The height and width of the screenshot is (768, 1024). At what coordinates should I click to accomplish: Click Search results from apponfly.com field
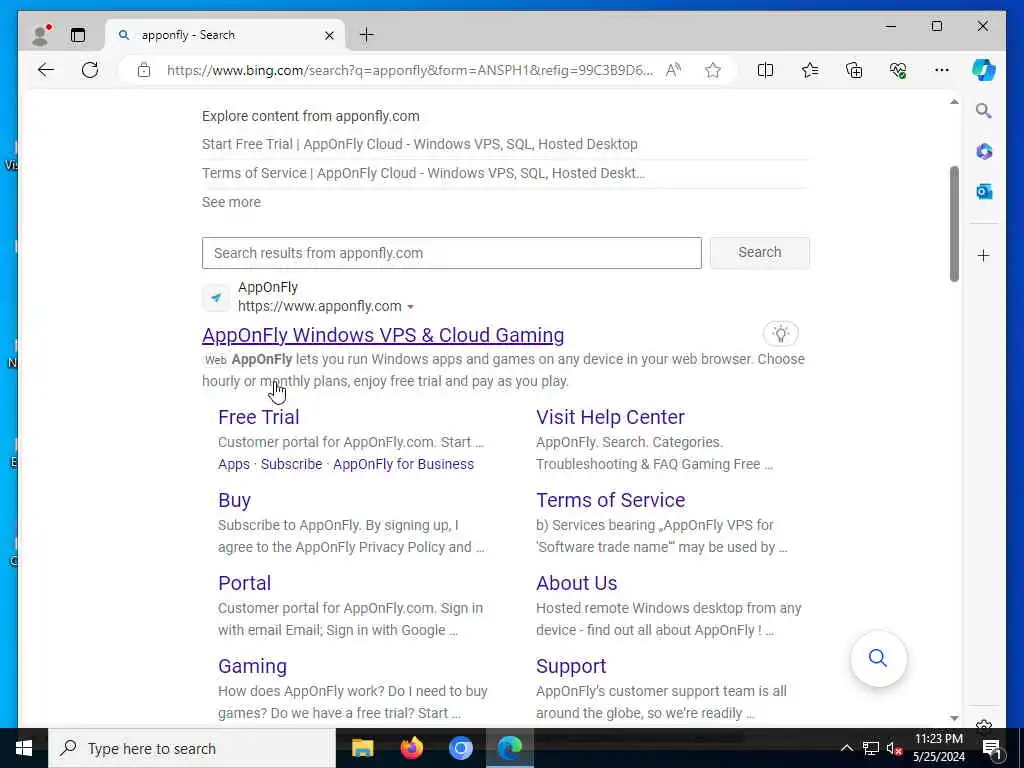point(451,253)
